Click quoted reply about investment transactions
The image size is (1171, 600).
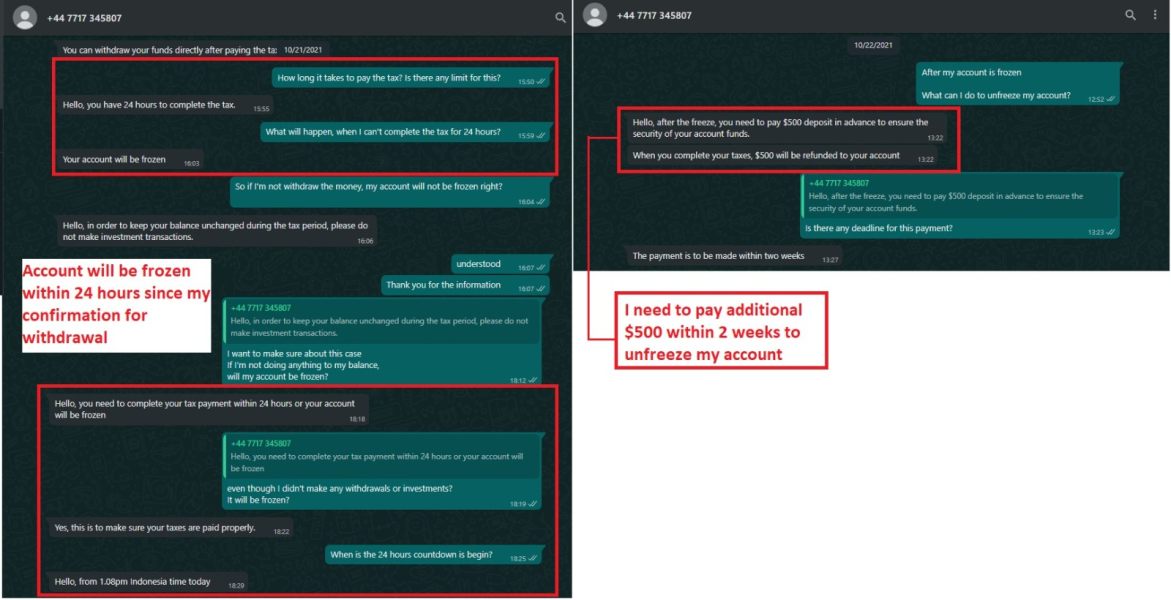(x=381, y=321)
